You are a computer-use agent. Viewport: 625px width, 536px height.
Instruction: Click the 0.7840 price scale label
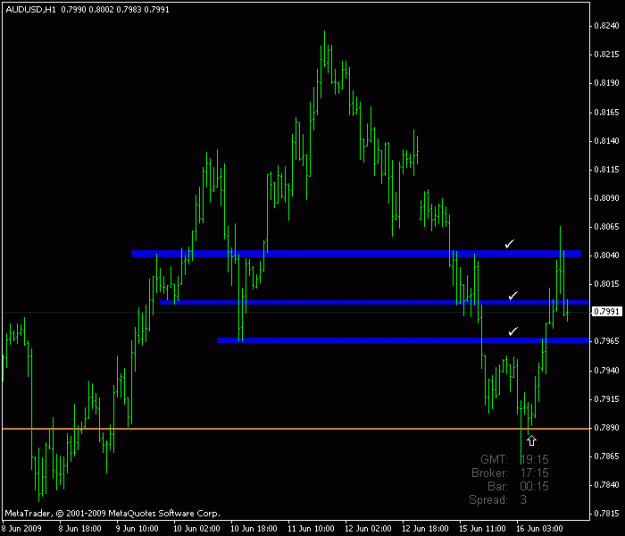607,485
